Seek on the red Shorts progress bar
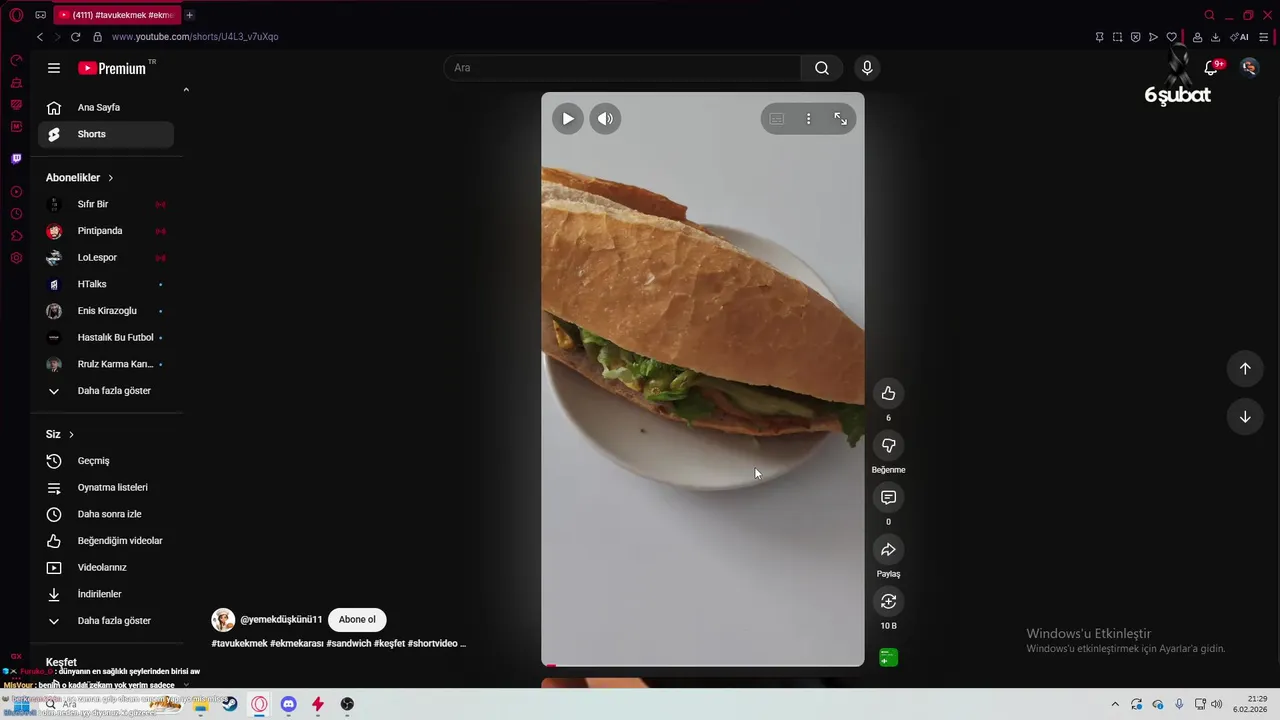The width and height of the screenshot is (1280, 720). (x=703, y=665)
